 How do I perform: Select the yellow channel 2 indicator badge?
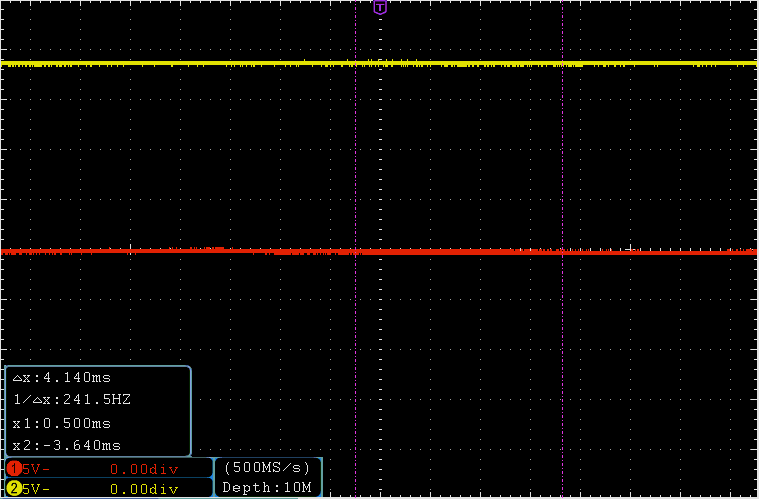(15, 489)
